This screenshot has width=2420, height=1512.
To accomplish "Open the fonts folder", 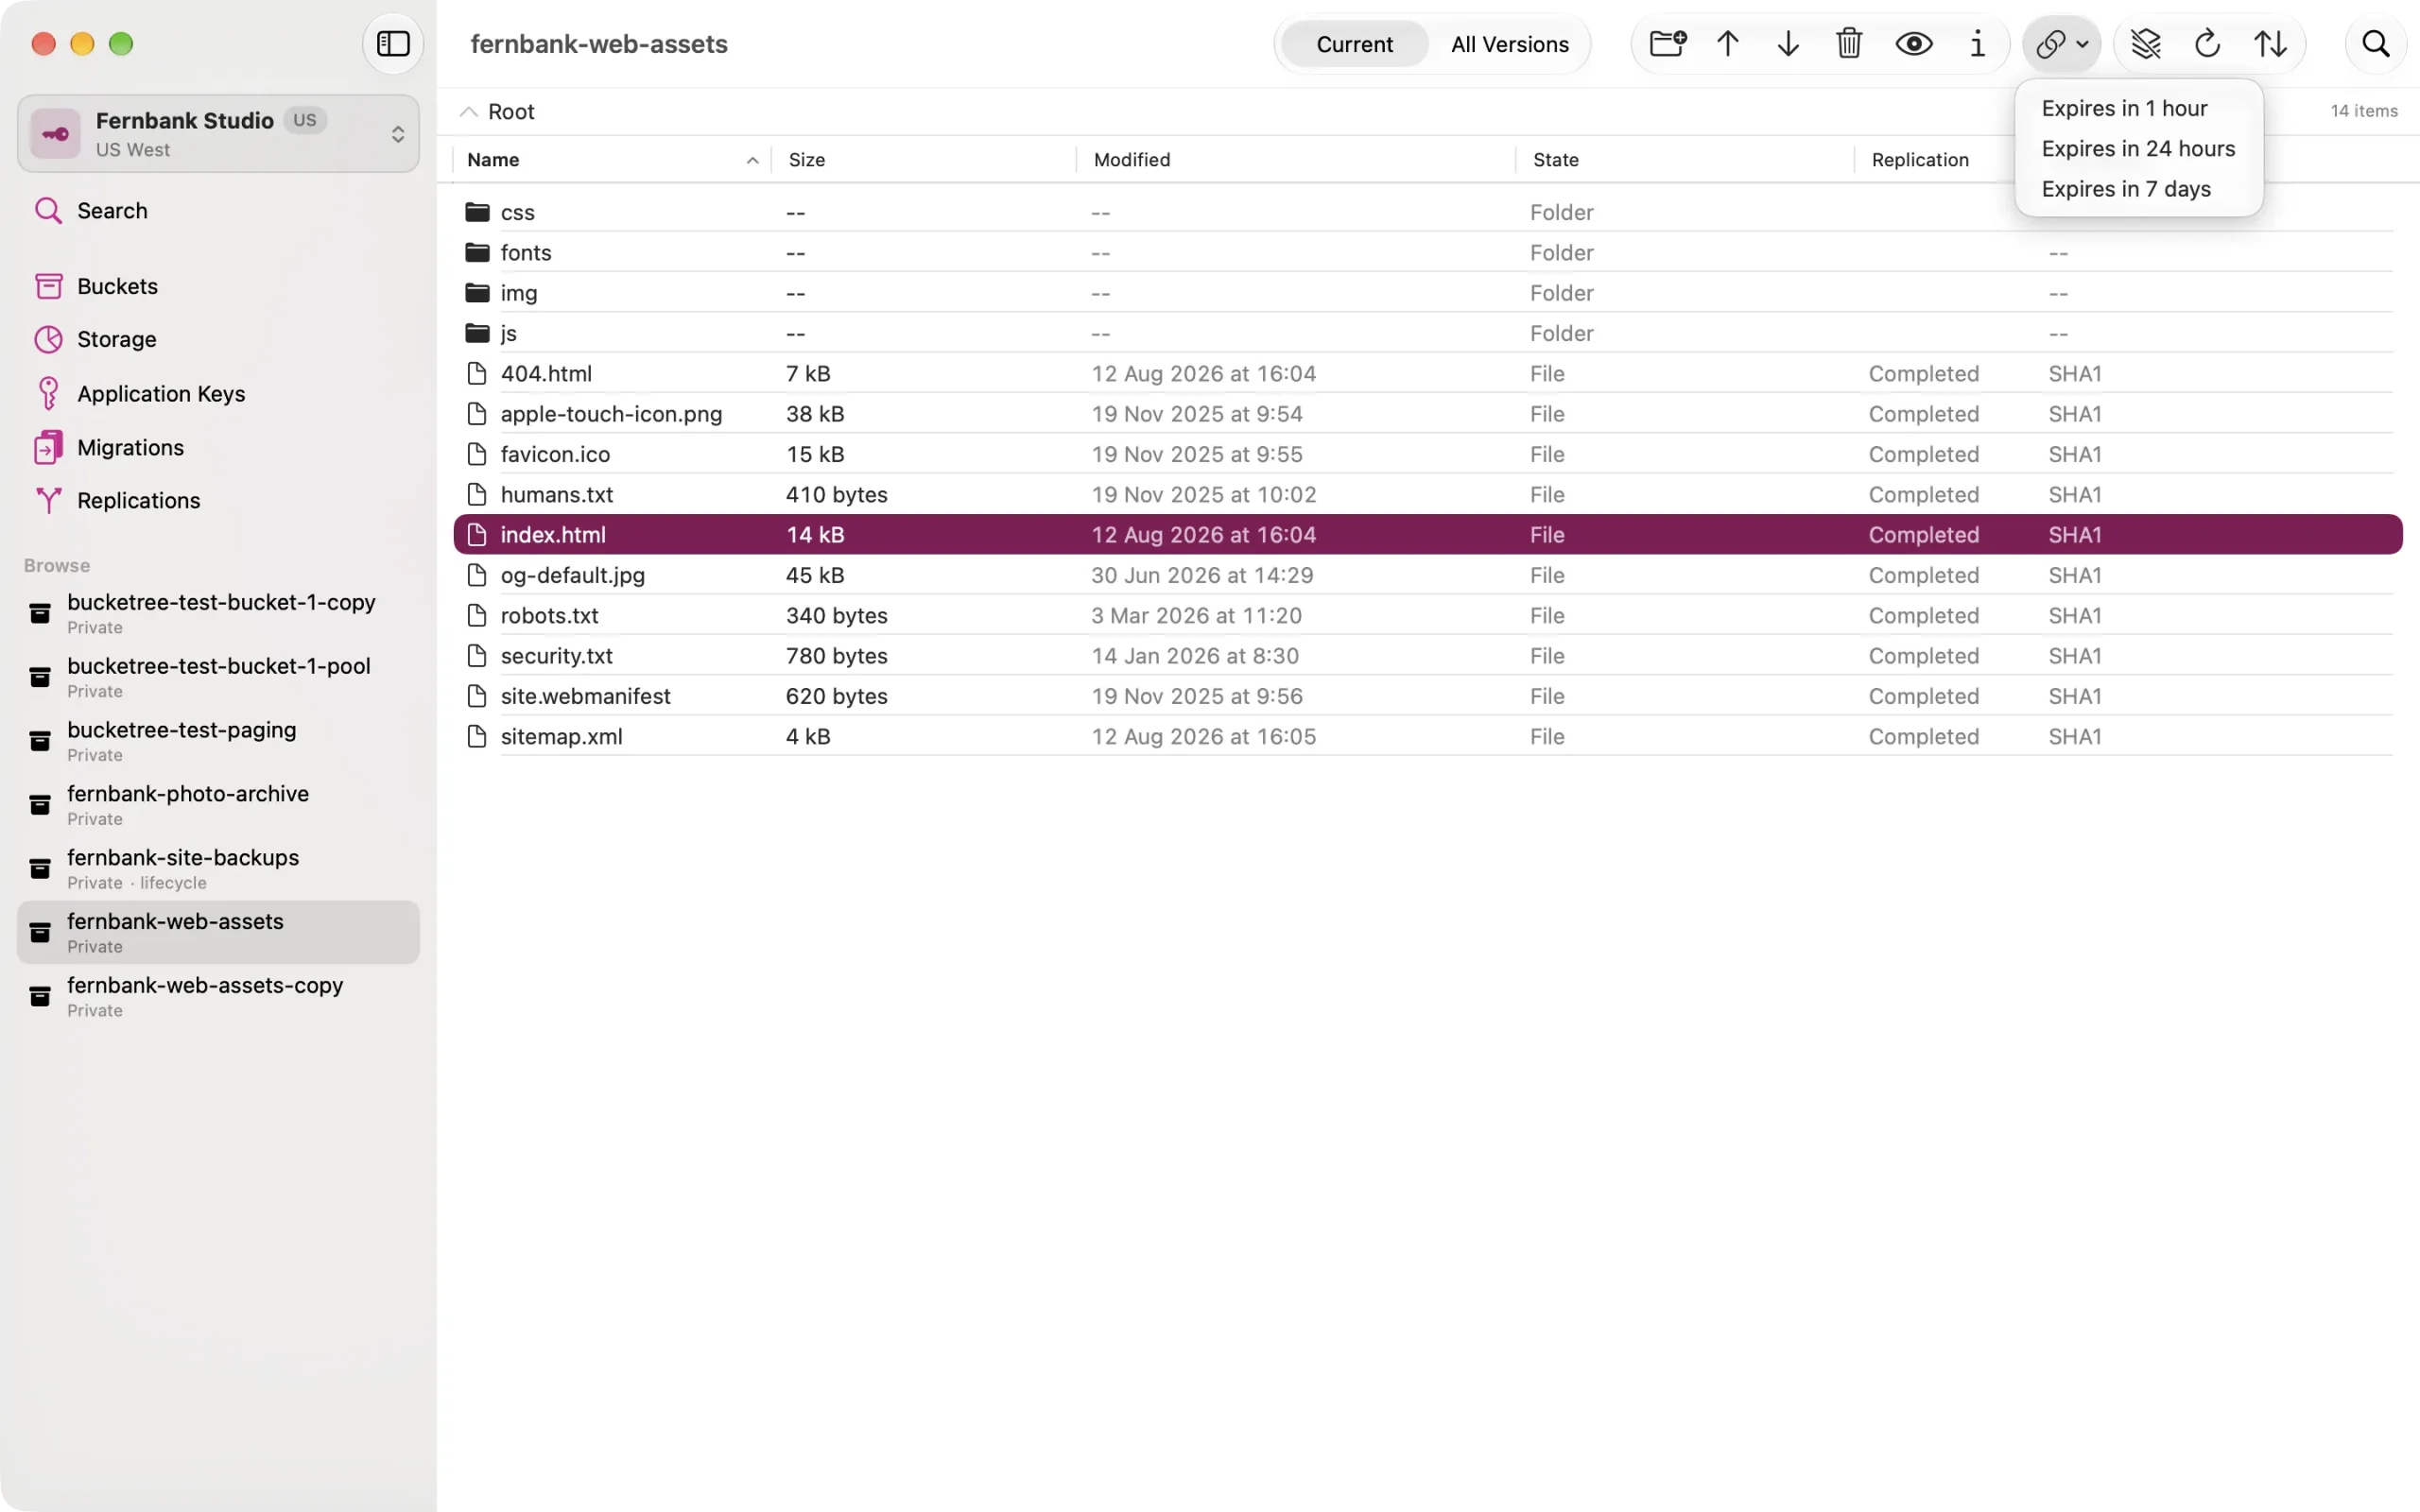I will click(x=1427, y=252).
